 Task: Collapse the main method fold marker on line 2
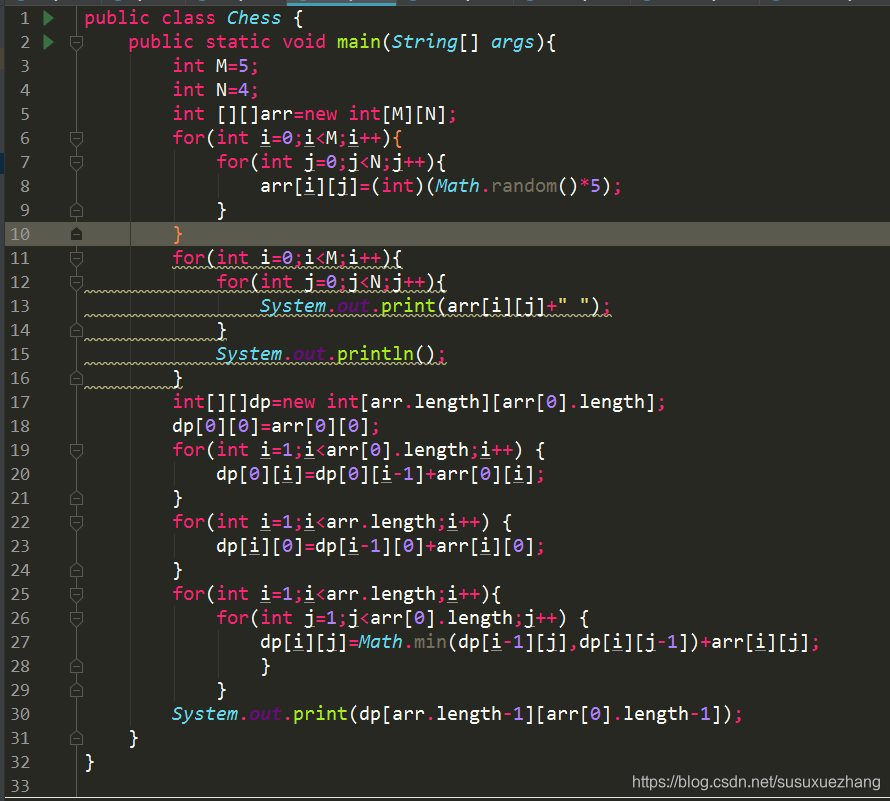(x=76, y=43)
